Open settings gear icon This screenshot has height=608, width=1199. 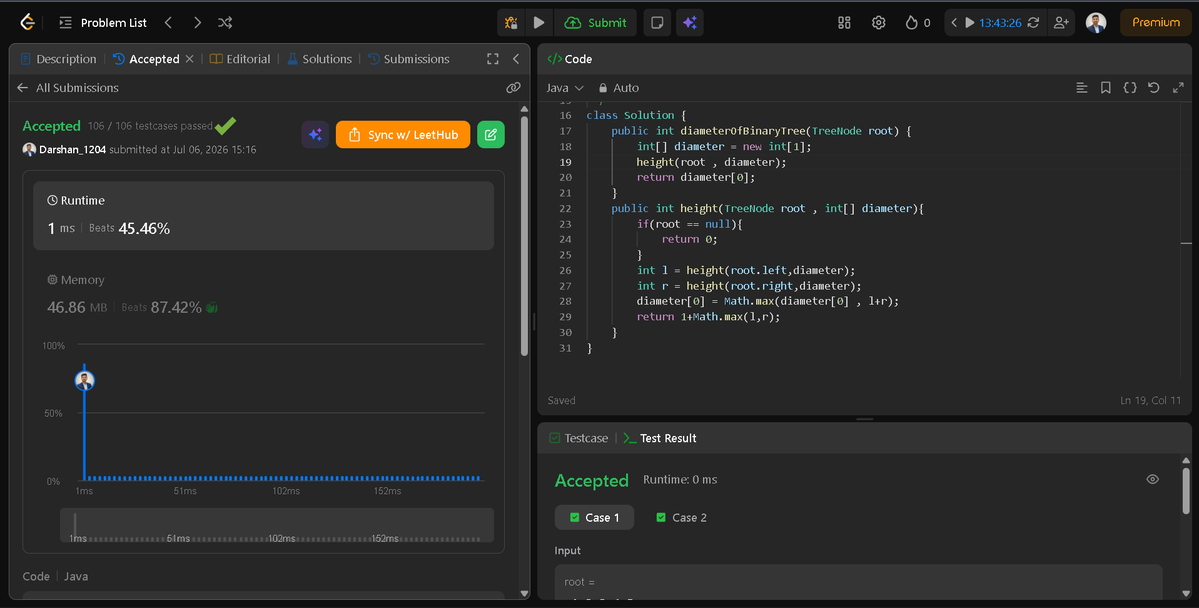pos(879,23)
